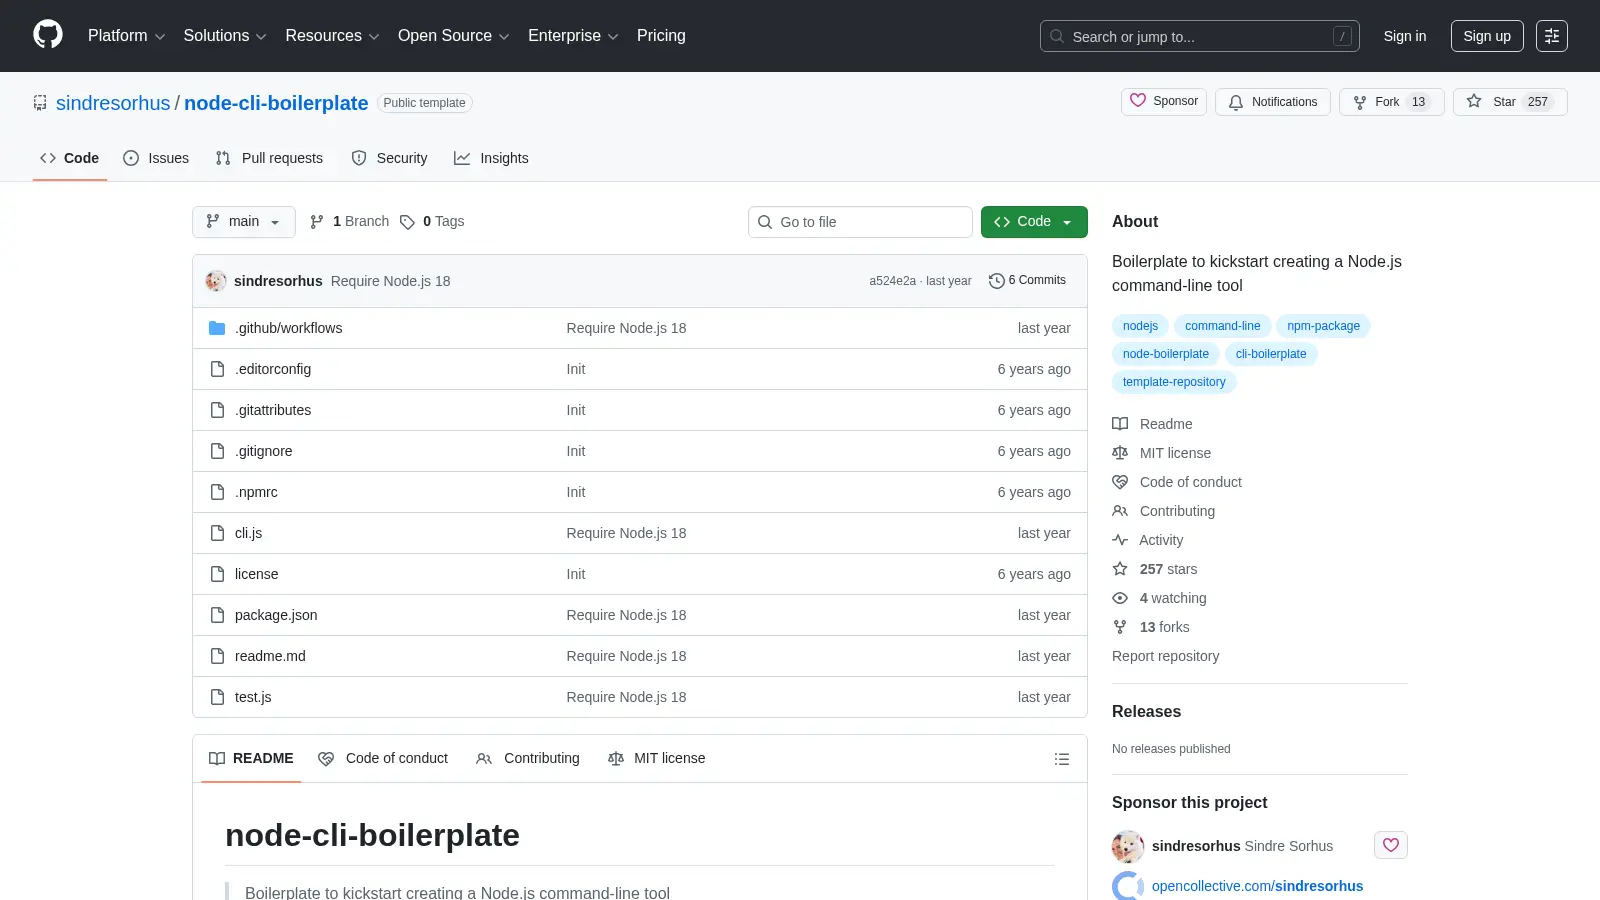Open commit a524e2a hash link
The width and height of the screenshot is (1600, 900).
click(x=892, y=281)
